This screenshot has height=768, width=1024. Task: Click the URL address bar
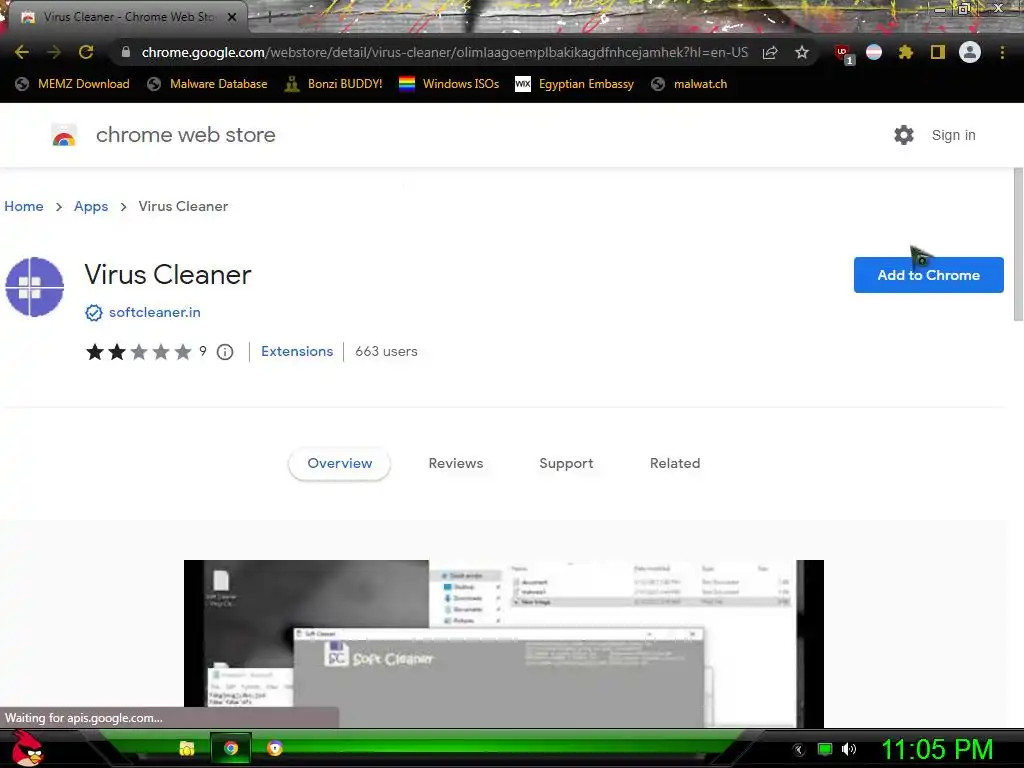point(444,52)
